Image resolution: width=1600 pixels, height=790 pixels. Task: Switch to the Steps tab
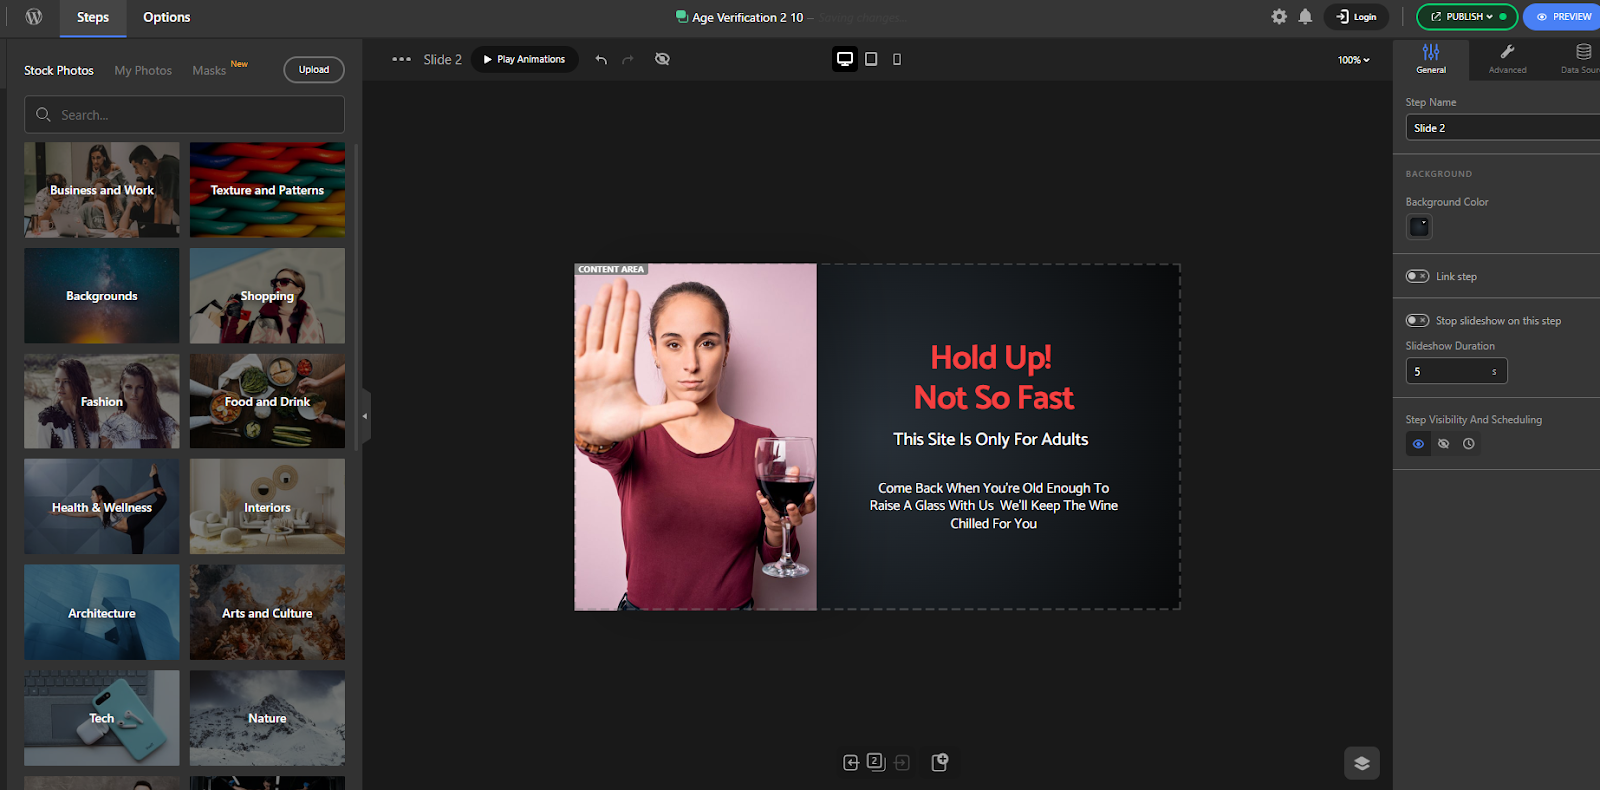click(93, 18)
